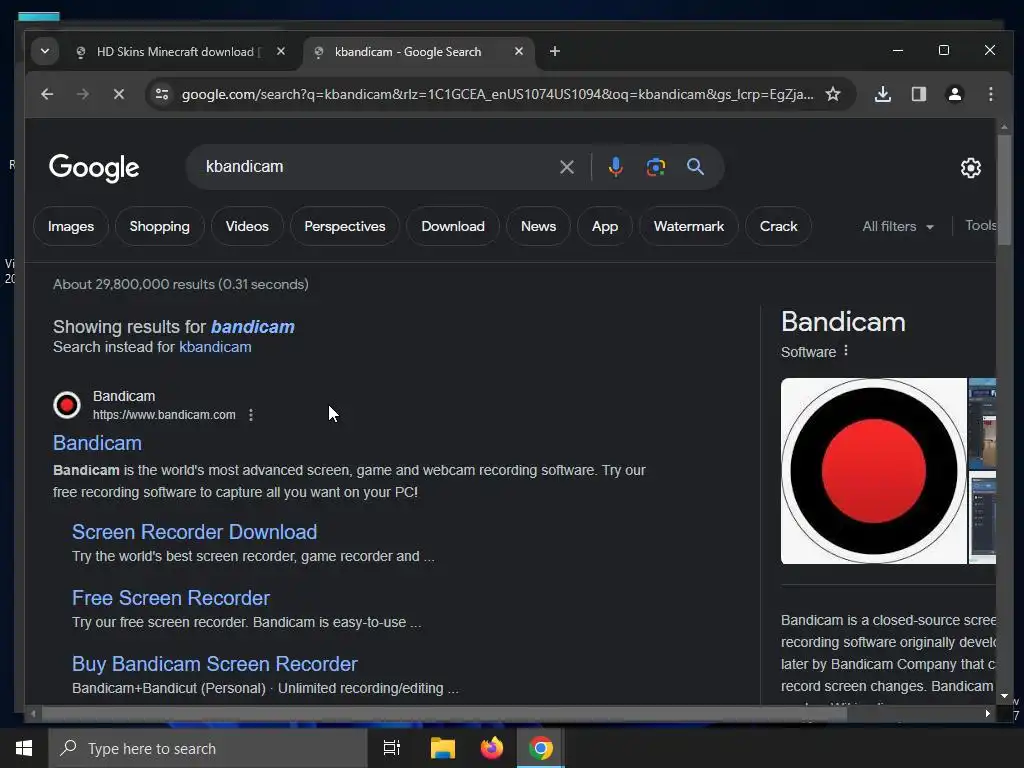Open the Bandicam main result title

pyautogui.click(x=97, y=443)
